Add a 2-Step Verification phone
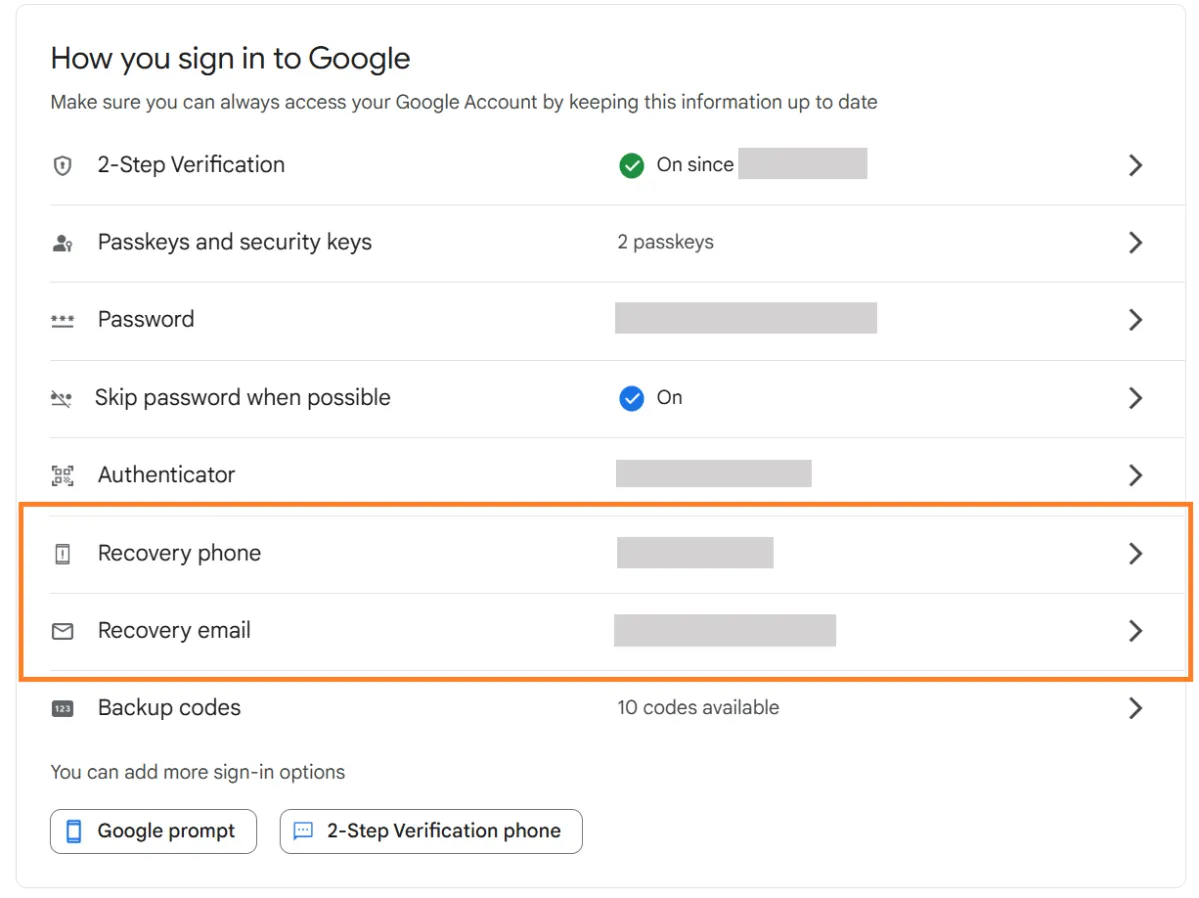This screenshot has width=1199, height=898. pos(431,831)
